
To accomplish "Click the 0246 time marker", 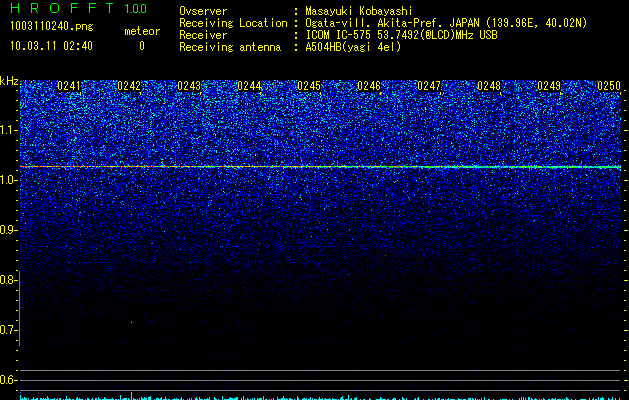I will pyautogui.click(x=369, y=86).
